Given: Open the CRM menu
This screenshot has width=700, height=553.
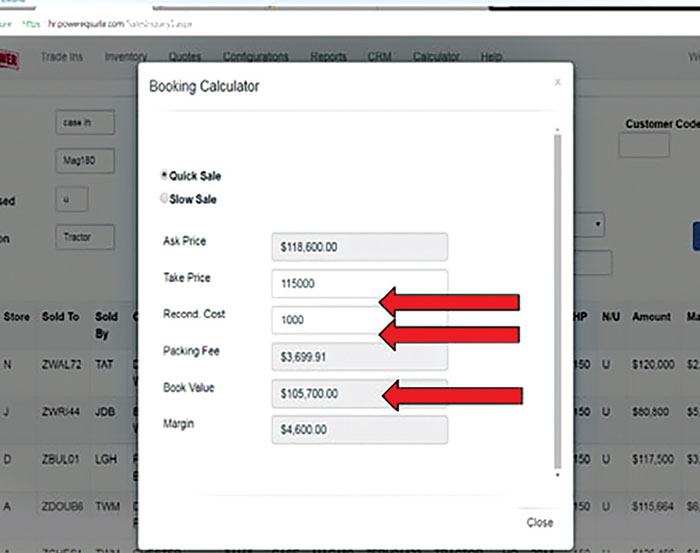Looking at the screenshot, I should coord(379,57).
